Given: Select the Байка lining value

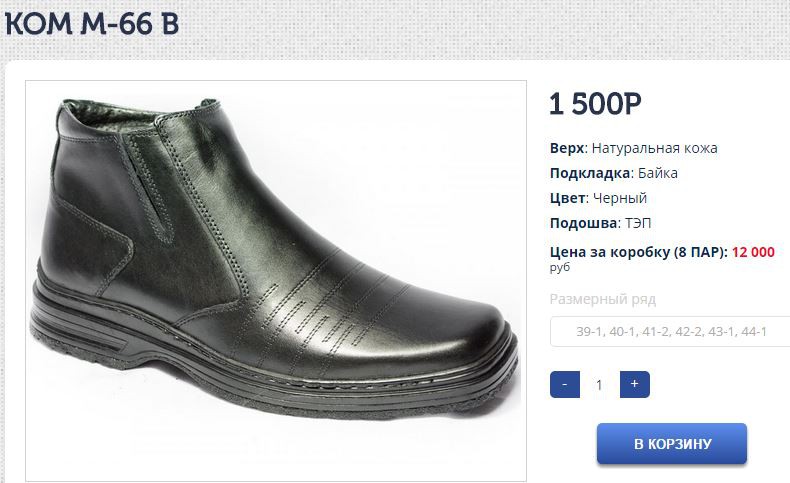Looking at the screenshot, I should coord(658,173).
